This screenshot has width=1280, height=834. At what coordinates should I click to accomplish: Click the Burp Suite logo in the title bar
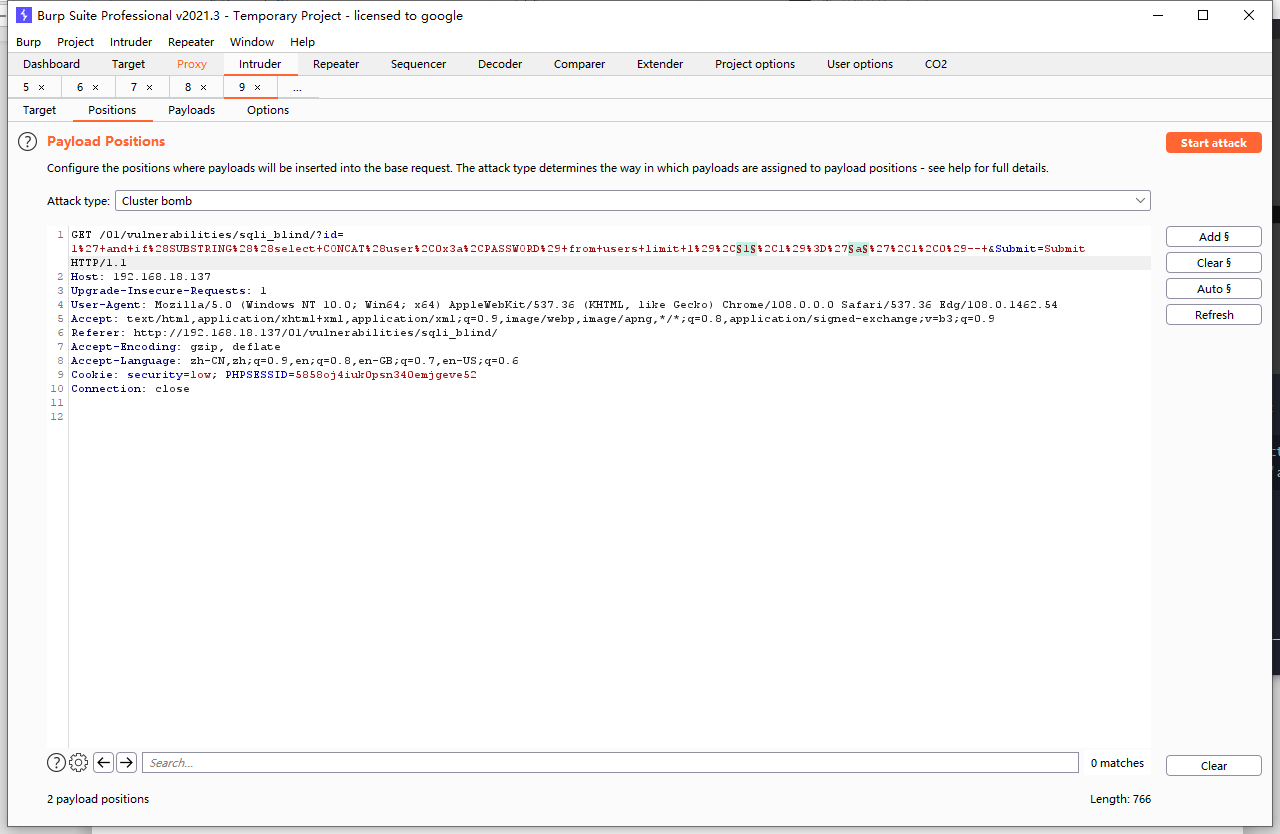24,15
